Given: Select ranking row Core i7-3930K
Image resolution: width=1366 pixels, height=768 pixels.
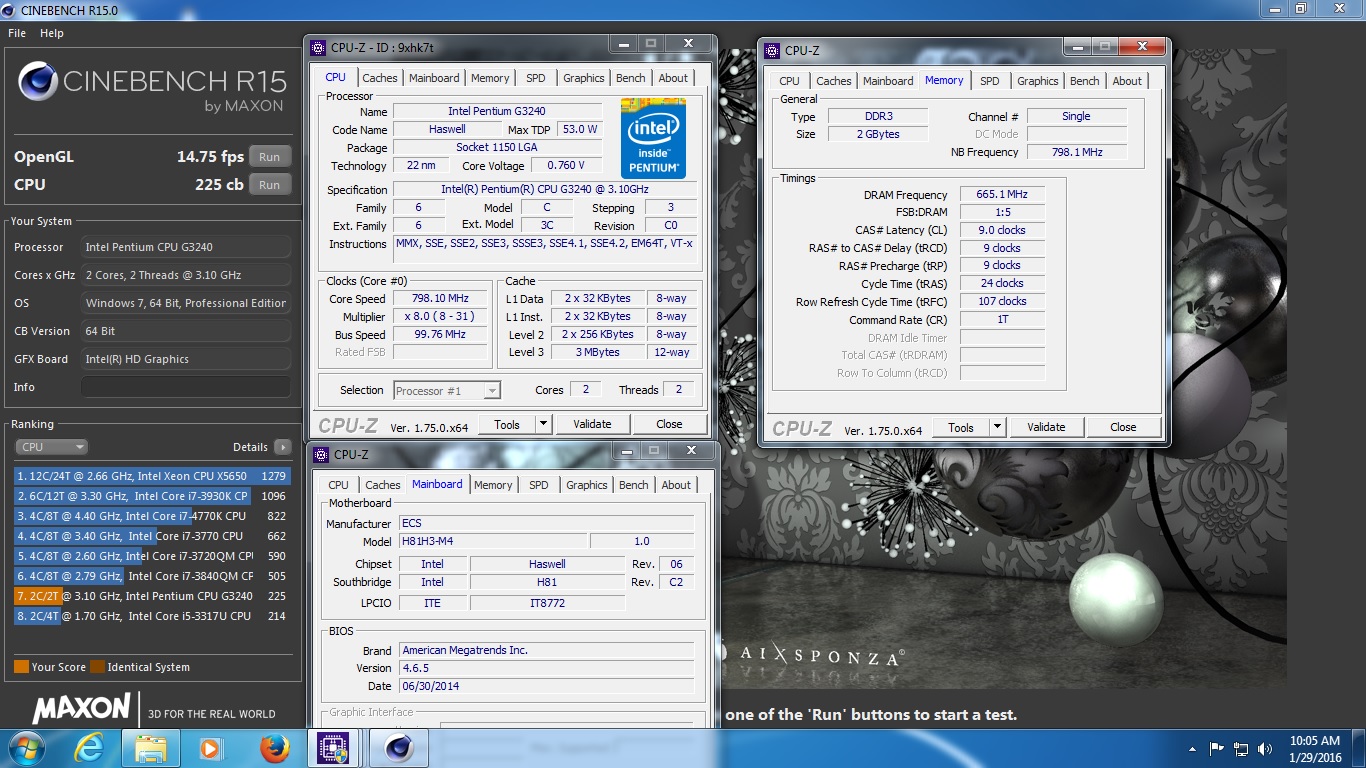Looking at the screenshot, I should 152,496.
